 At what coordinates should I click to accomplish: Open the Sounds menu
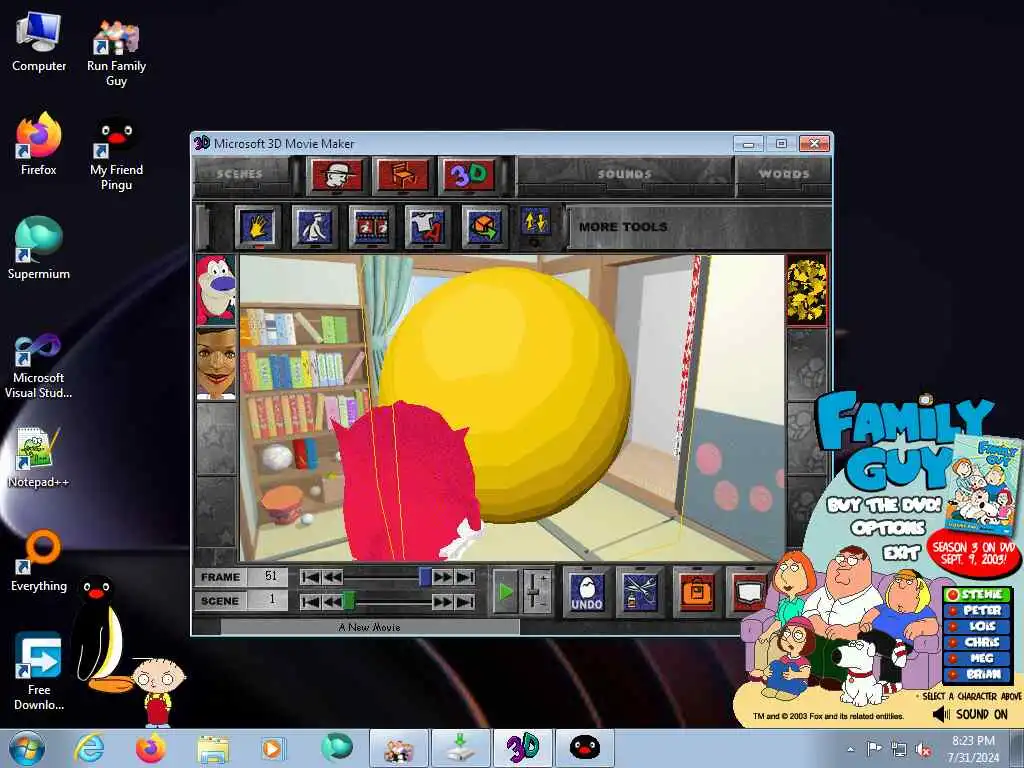tap(624, 174)
